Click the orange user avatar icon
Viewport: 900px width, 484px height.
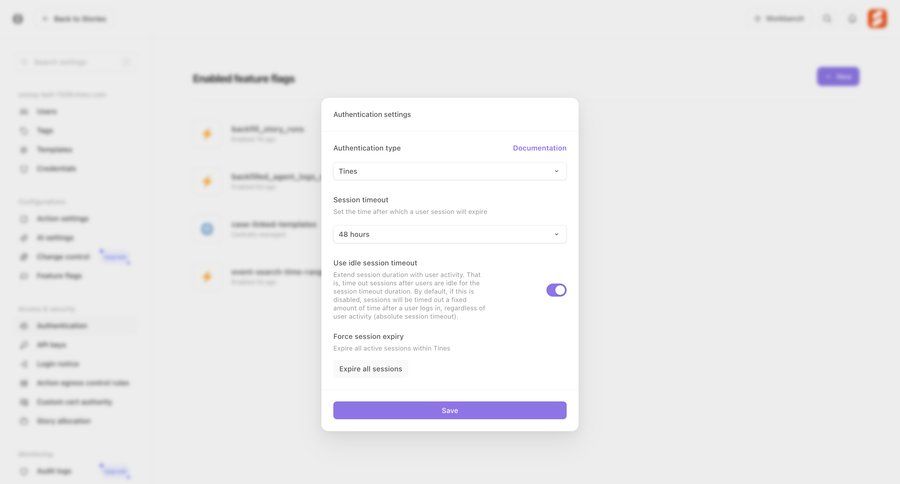coord(877,18)
